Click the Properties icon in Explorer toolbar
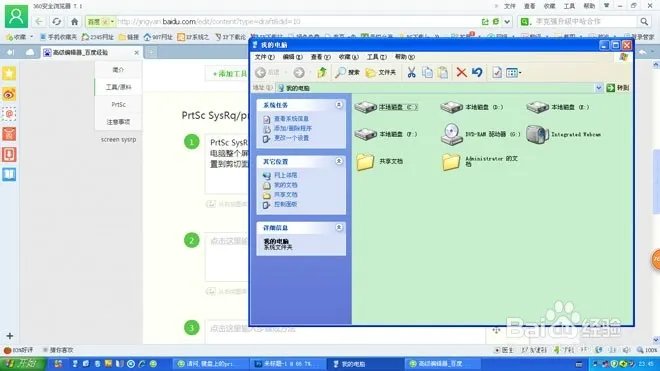Image resolution: width=660 pixels, height=371 pixels. point(497,72)
